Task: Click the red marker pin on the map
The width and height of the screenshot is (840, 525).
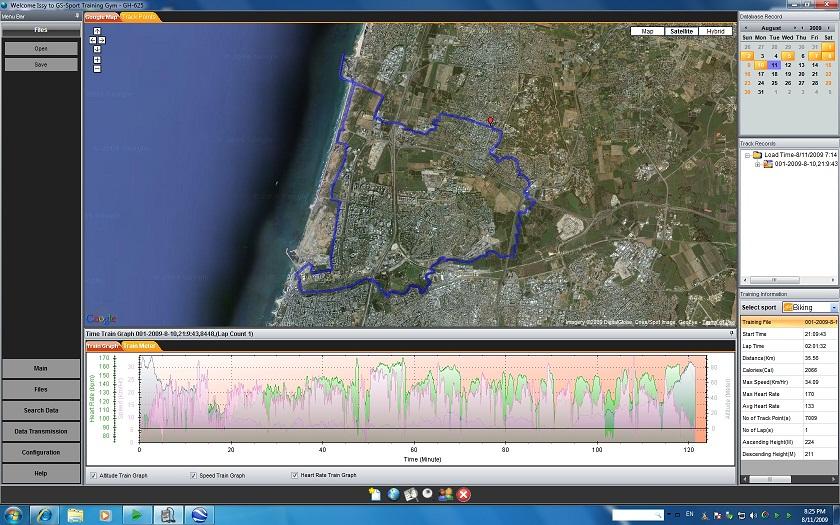Action: tap(490, 121)
